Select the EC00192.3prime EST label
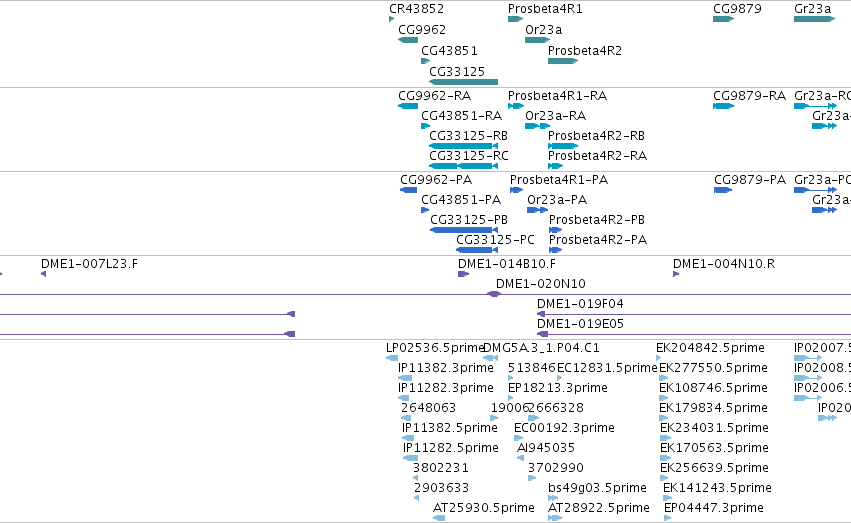This screenshot has height=523, width=851. [564, 429]
